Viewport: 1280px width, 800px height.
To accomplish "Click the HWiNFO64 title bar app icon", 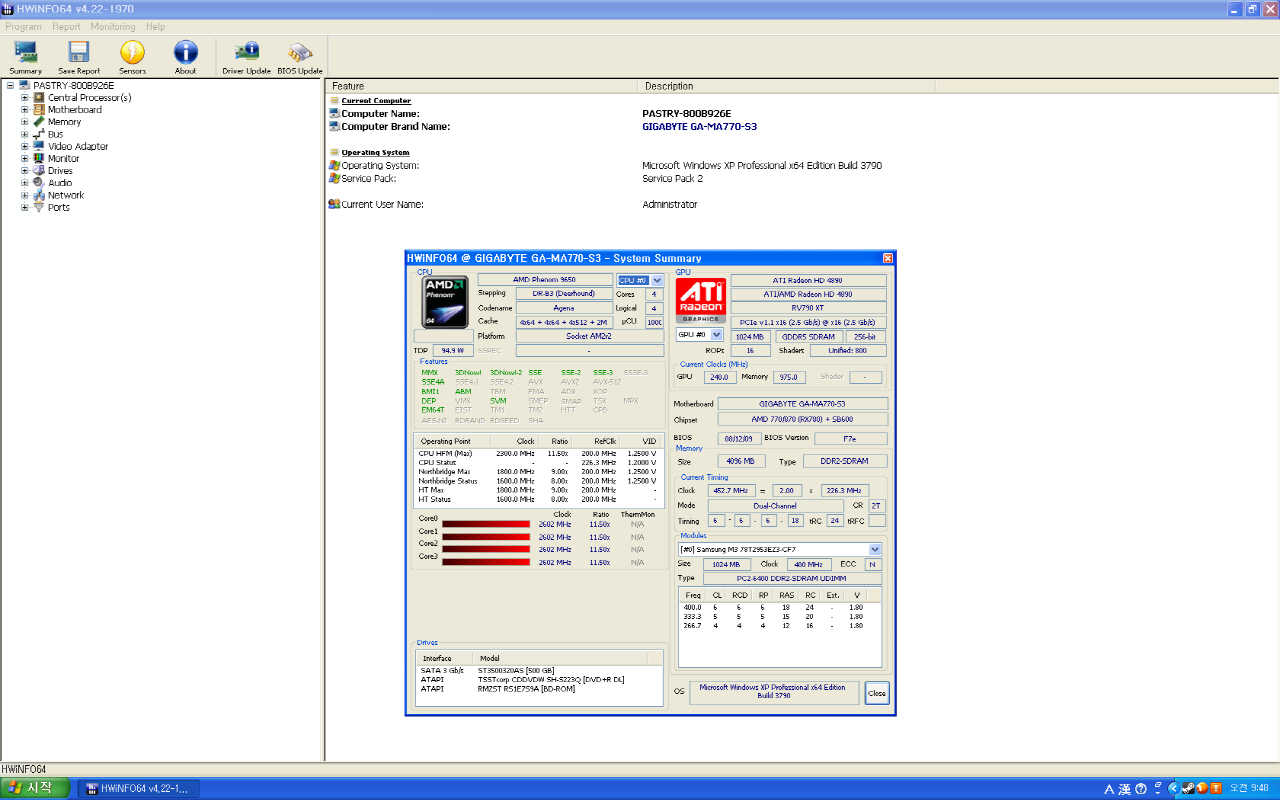I will 8,8.
